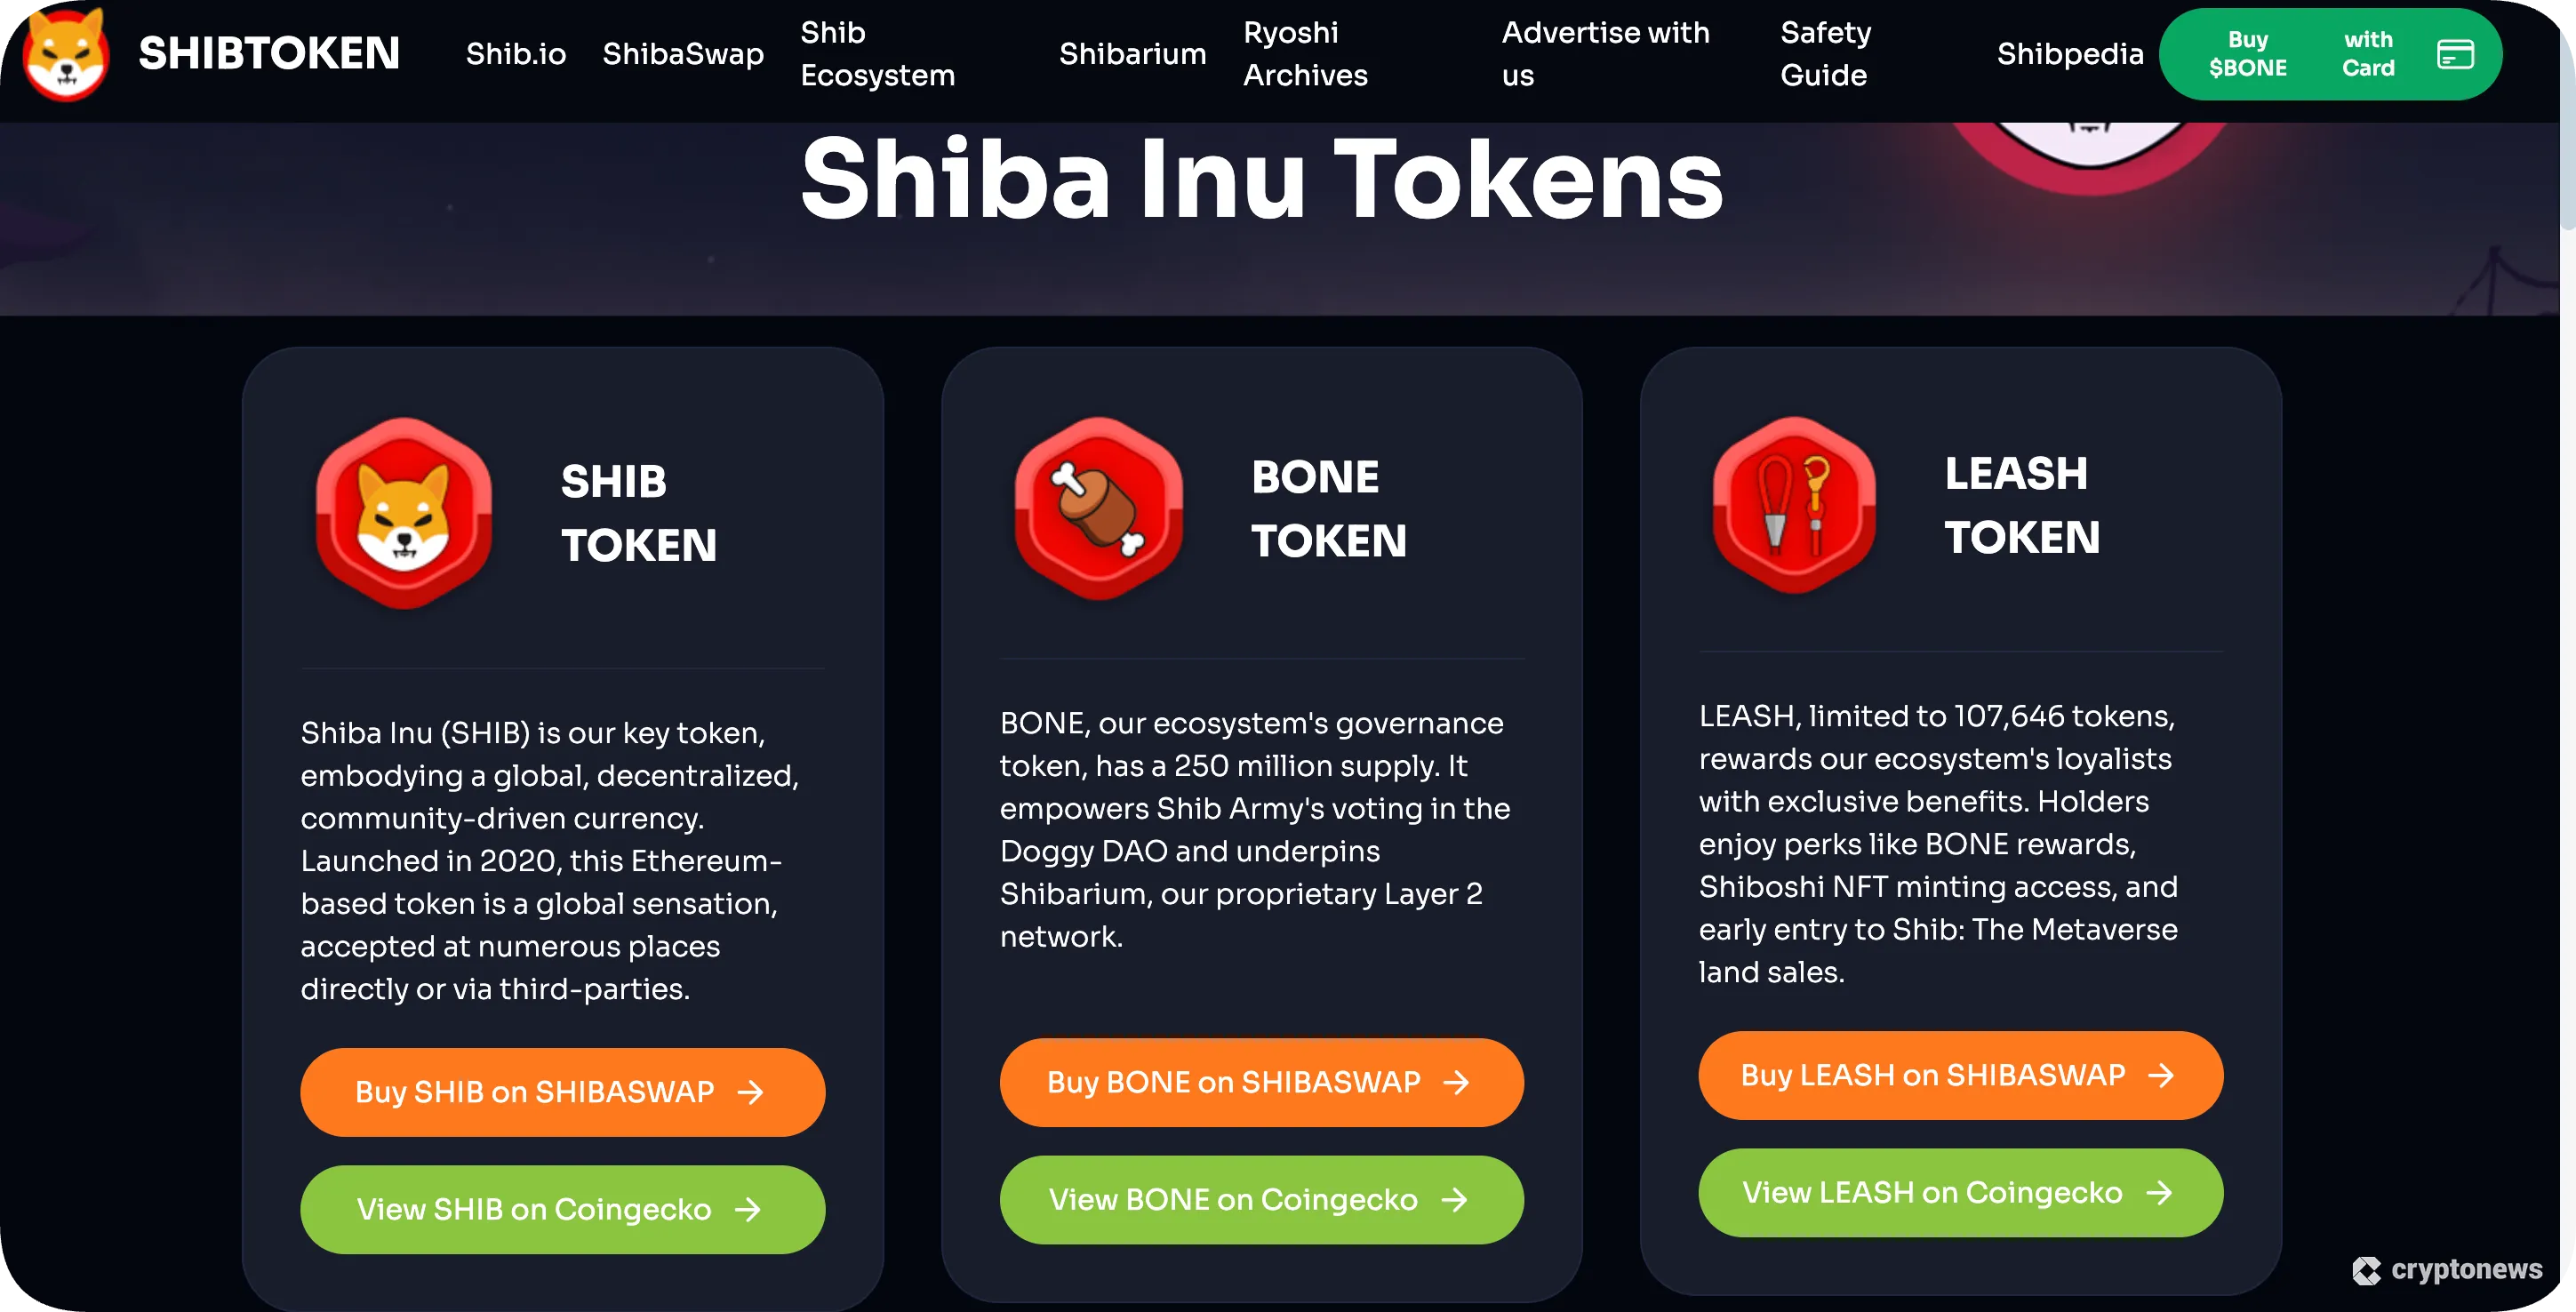Navigate to the Shibarium section
Image resolution: width=2576 pixels, height=1312 pixels.
pos(1132,54)
